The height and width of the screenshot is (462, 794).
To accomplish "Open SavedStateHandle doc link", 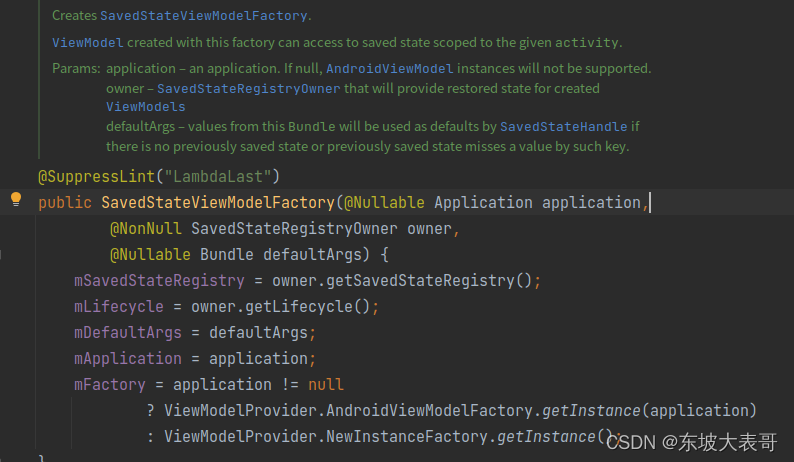I will coord(564,127).
